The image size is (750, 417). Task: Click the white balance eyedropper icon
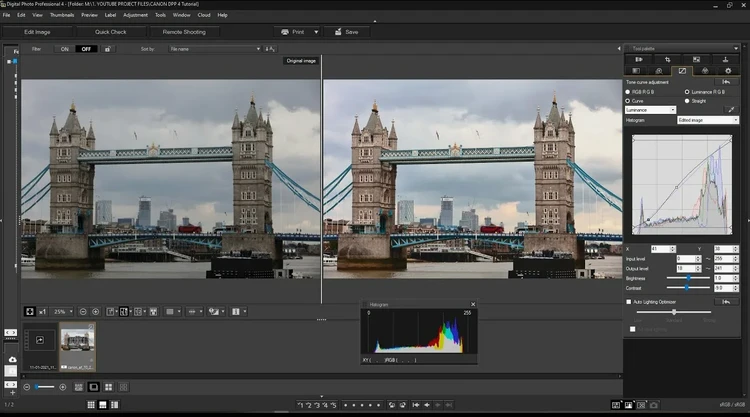point(731,109)
